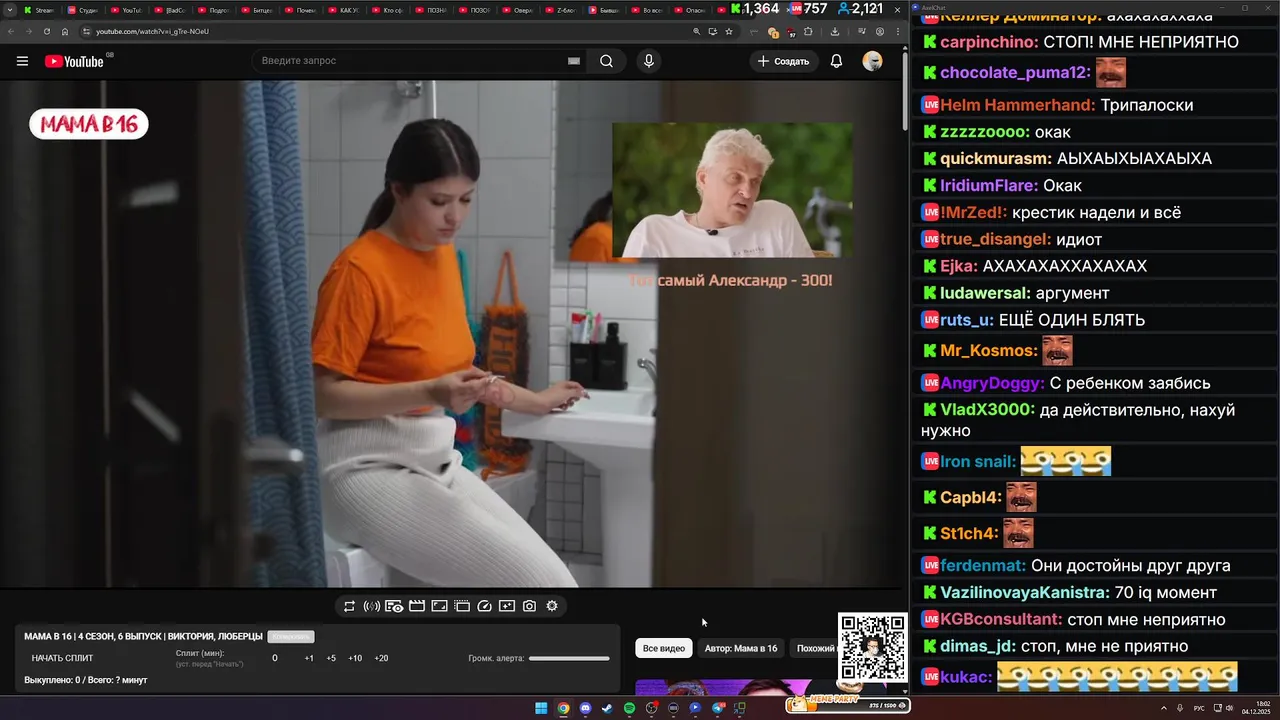
Task: Switch to the Z-блог browser tab
Action: click(561, 9)
